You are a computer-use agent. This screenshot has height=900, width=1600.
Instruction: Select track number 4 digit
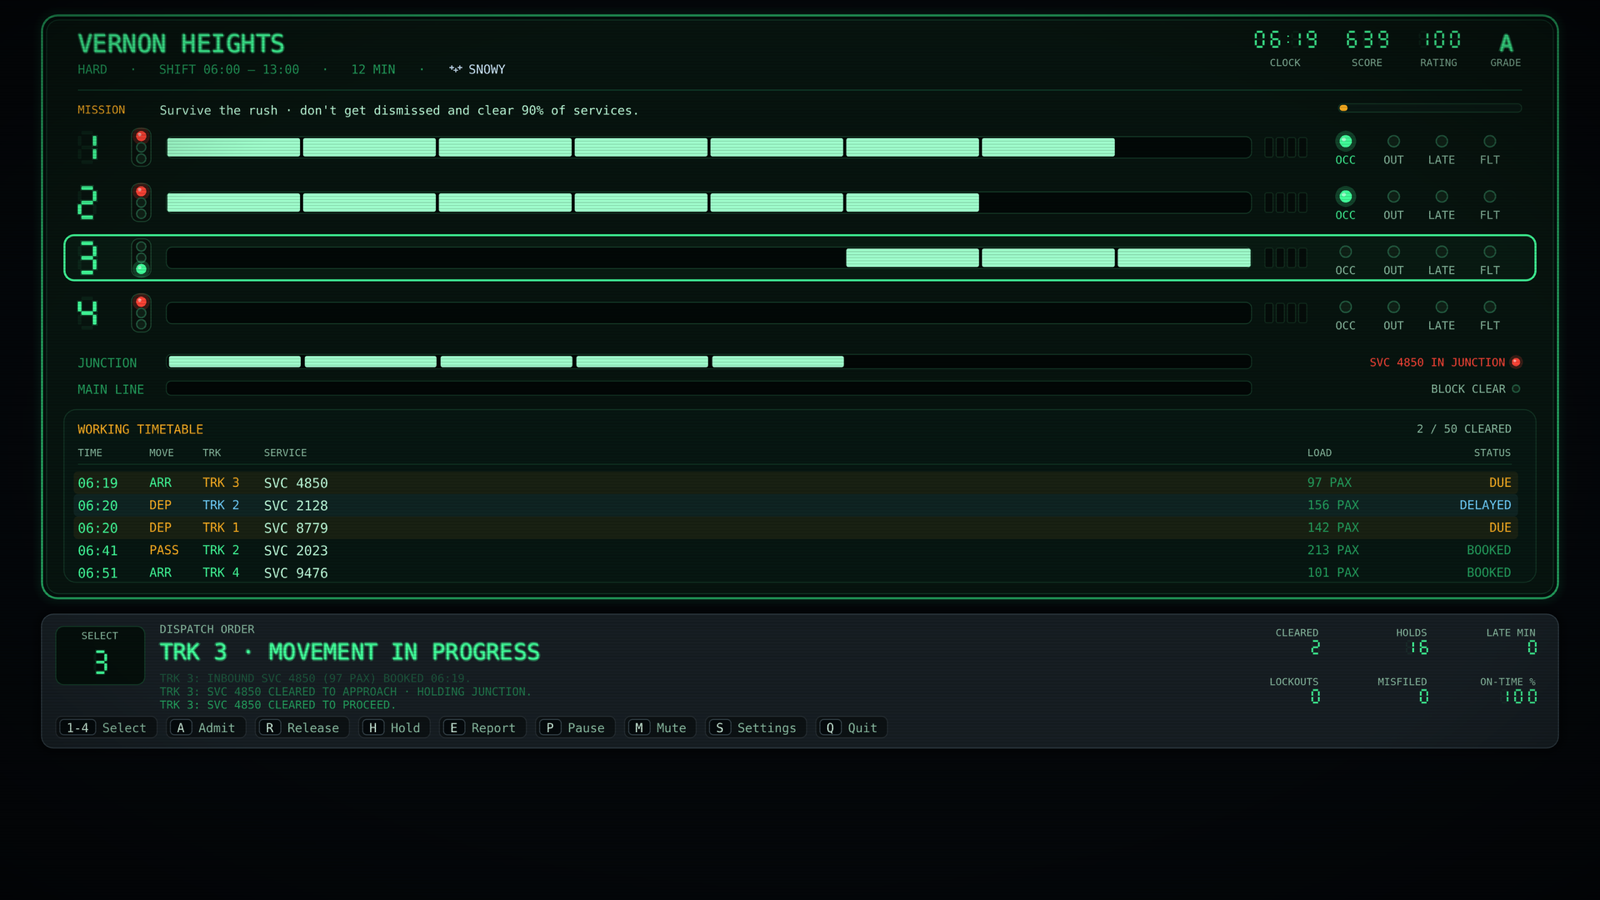[x=88, y=313]
